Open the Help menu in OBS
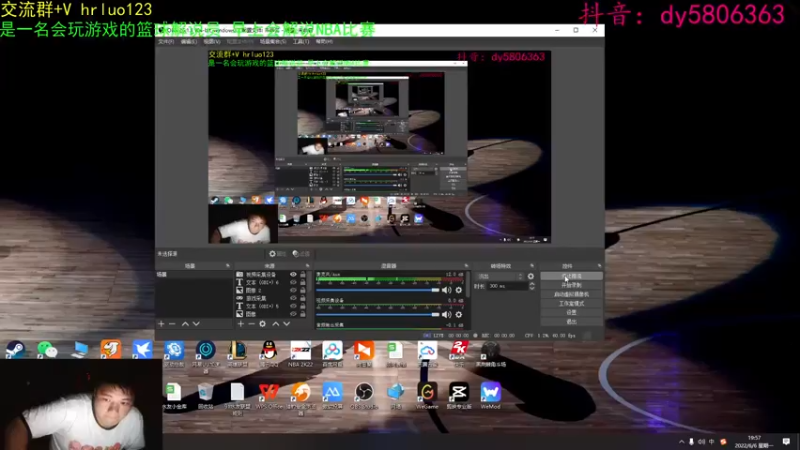The width and height of the screenshot is (800, 450). [324, 41]
